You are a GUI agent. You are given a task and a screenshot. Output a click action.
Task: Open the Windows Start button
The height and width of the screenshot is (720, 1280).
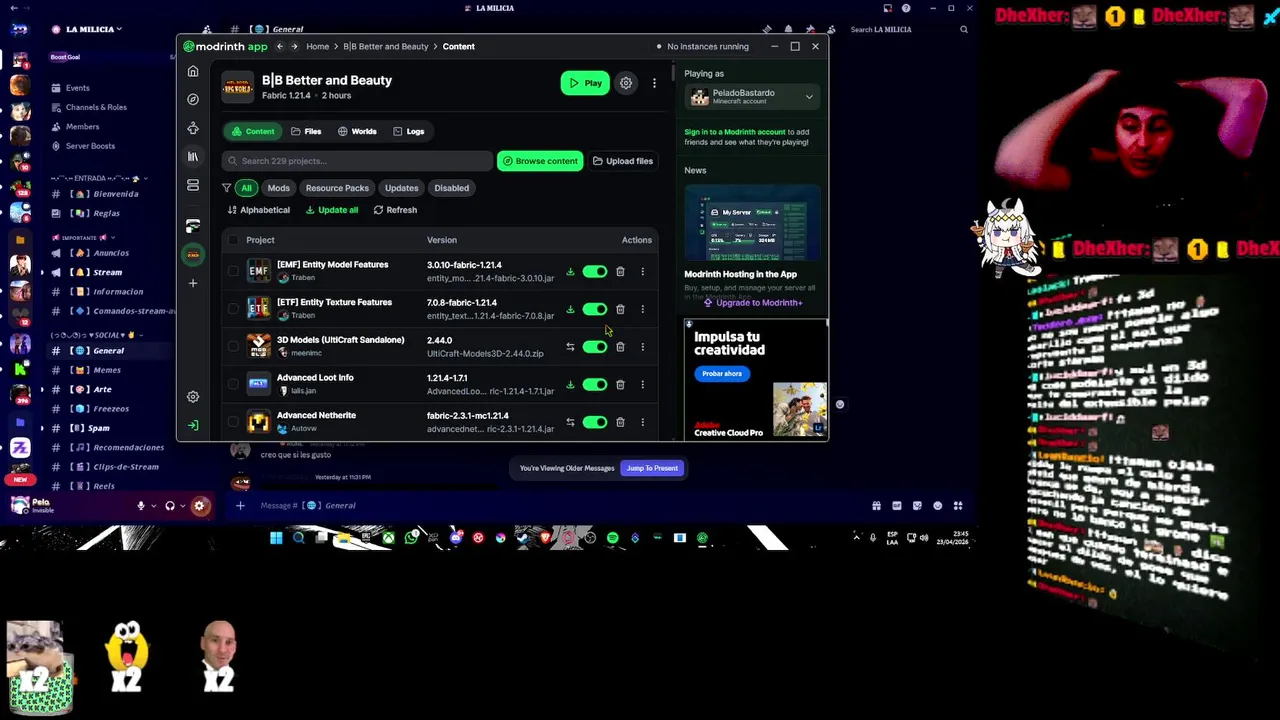click(x=276, y=538)
